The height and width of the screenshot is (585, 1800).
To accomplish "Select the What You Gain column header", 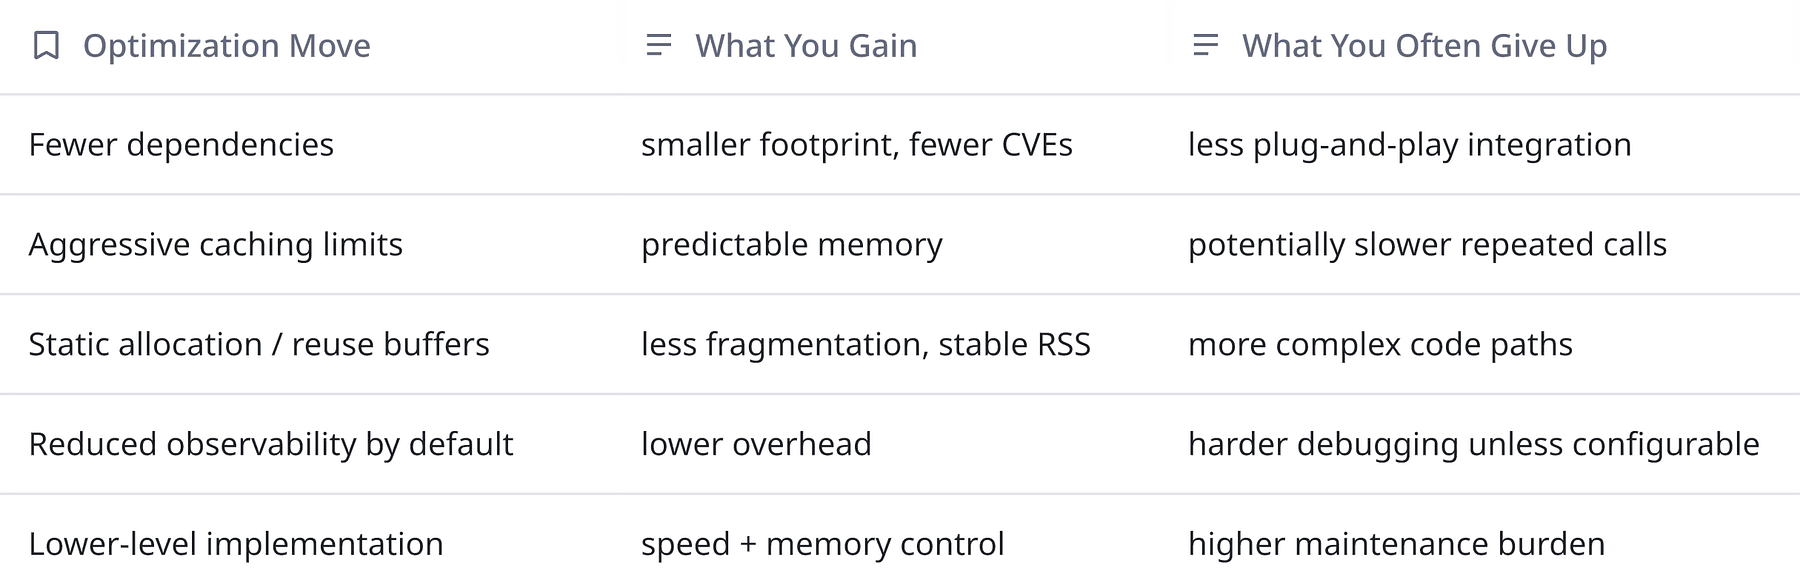I will (806, 46).
